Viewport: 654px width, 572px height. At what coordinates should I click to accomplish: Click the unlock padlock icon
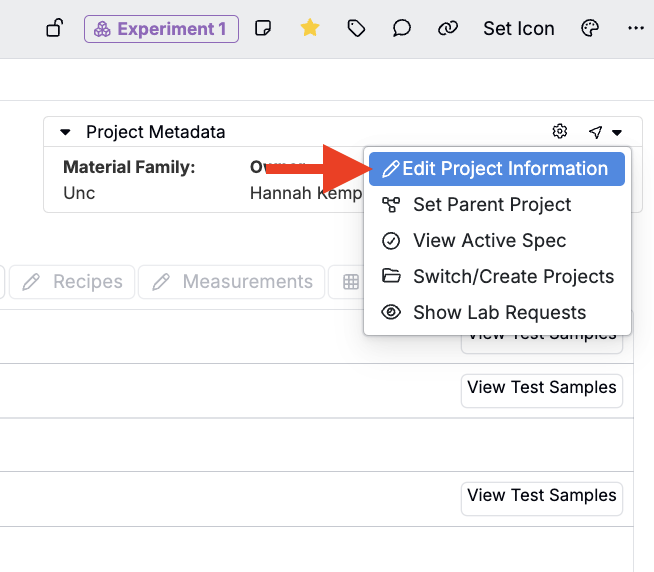[x=55, y=28]
